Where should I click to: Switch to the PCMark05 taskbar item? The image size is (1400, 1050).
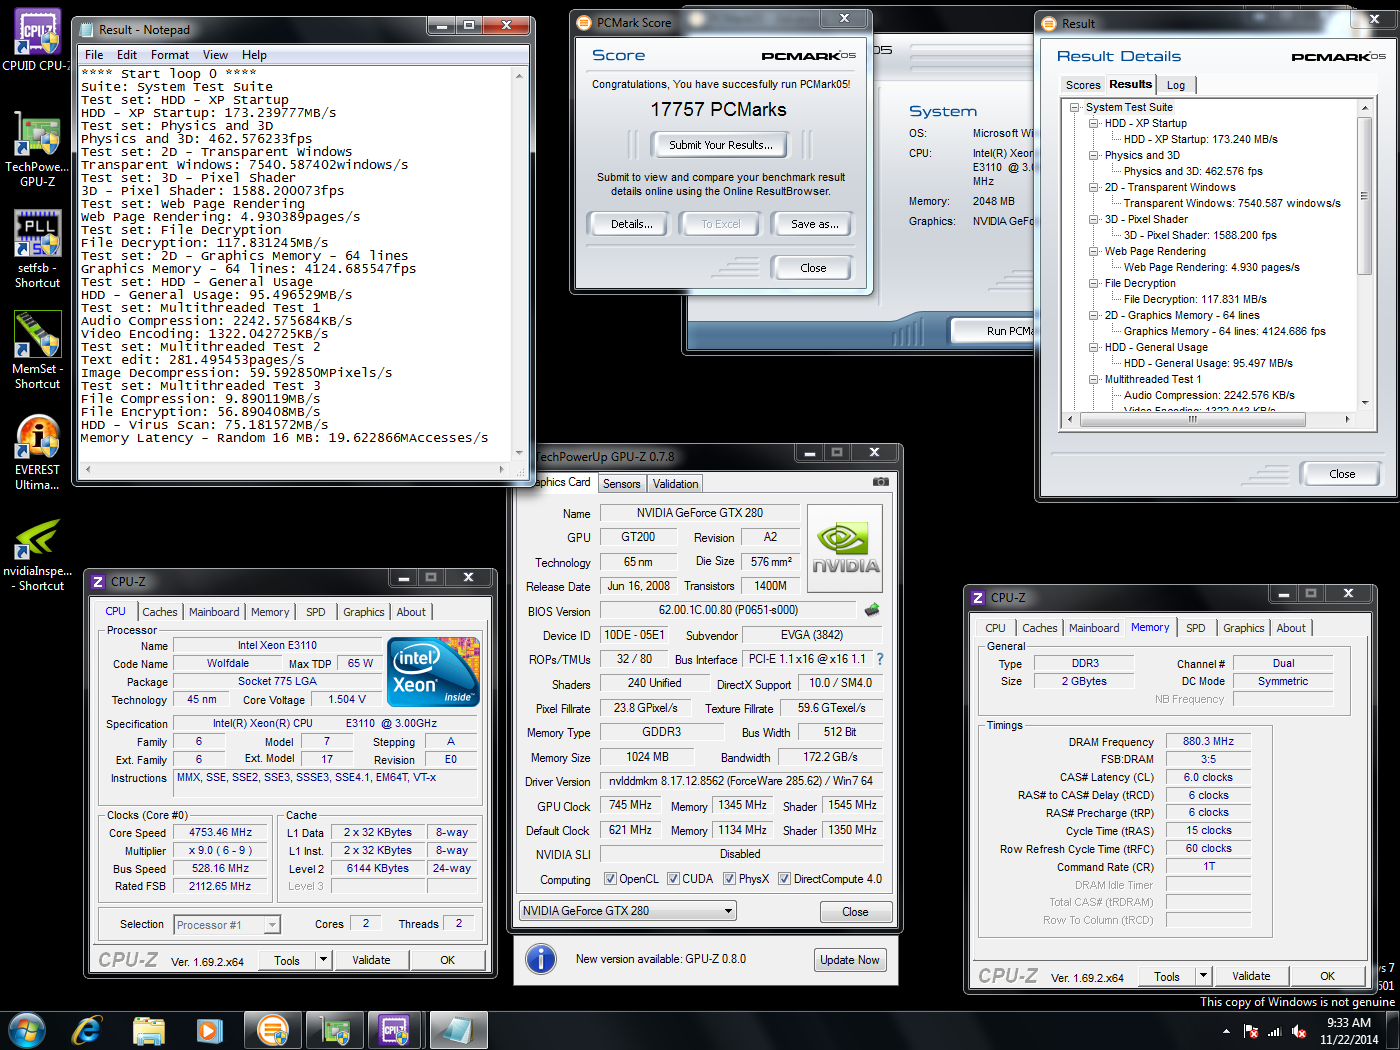tap(272, 1030)
